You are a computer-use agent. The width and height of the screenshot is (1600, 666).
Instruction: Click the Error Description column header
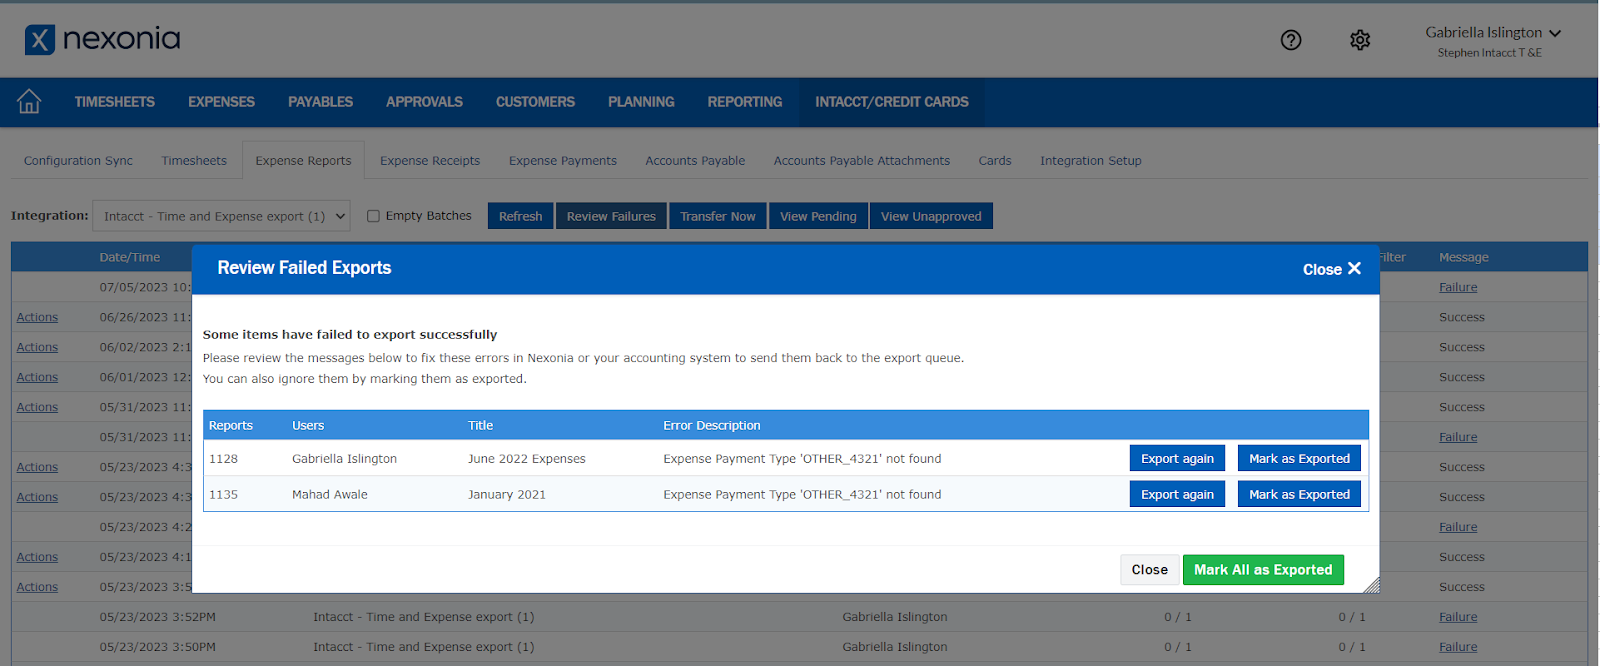(x=712, y=425)
